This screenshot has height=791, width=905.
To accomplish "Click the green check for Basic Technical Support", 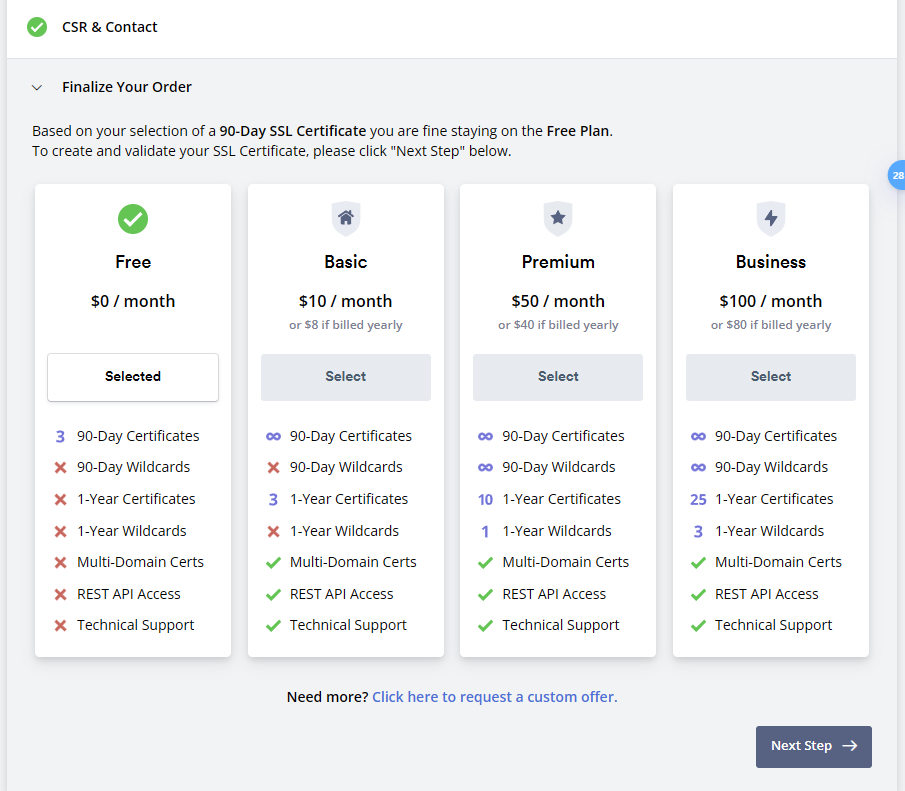I will click(x=274, y=625).
